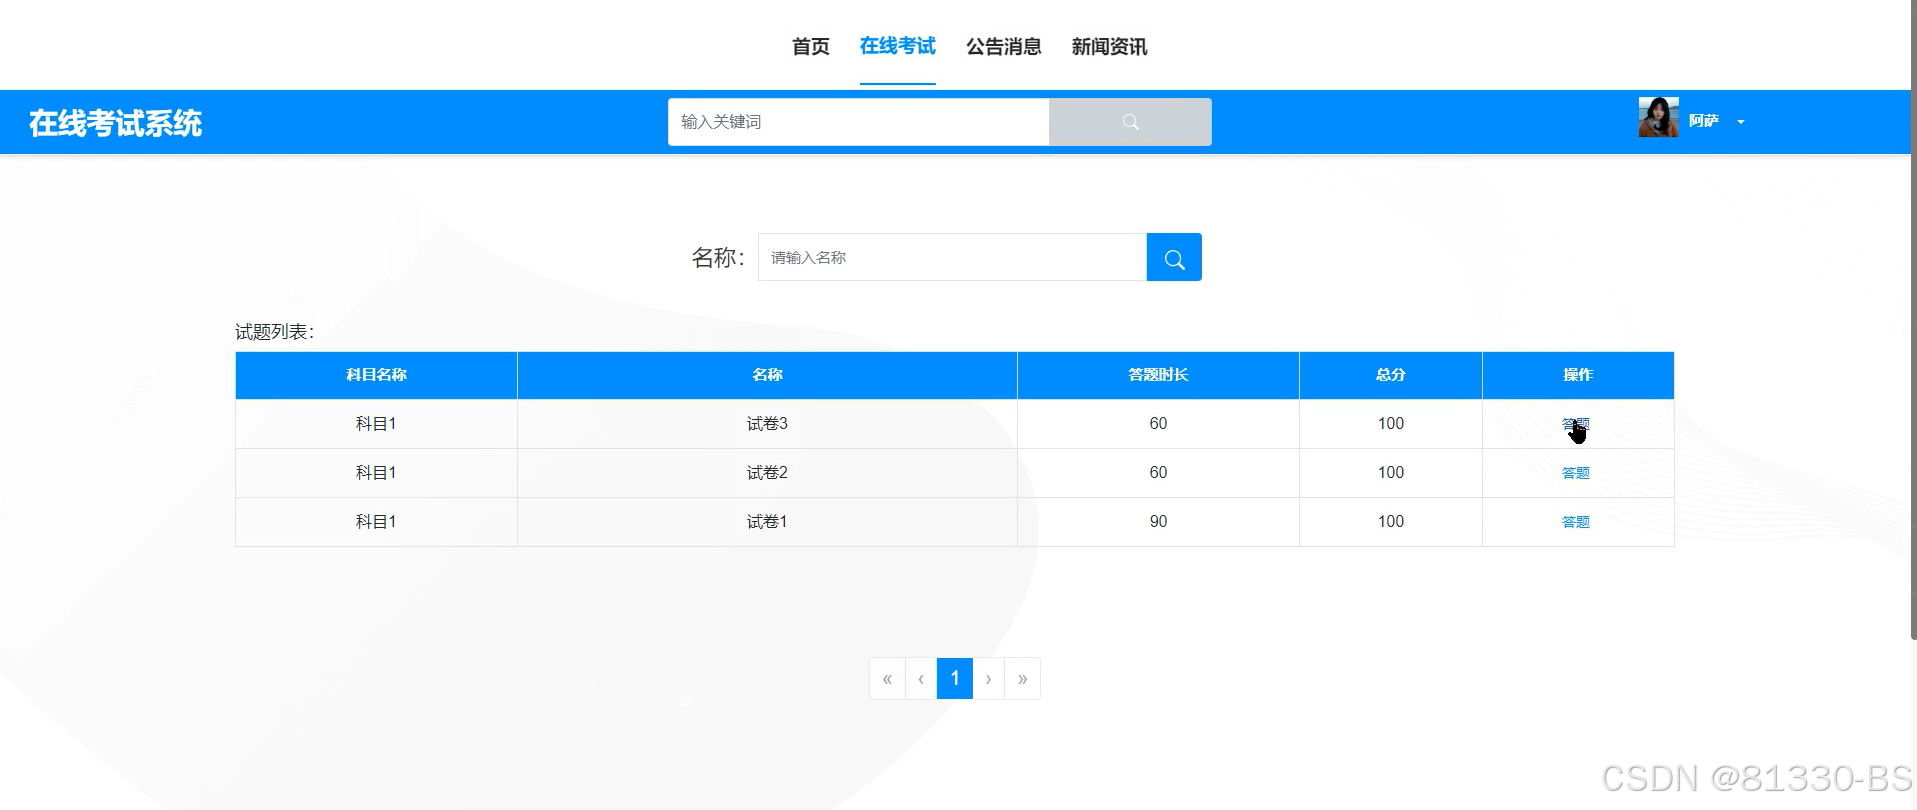Open the 首页 navigation tab
The image size is (1917, 810).
(x=811, y=47)
